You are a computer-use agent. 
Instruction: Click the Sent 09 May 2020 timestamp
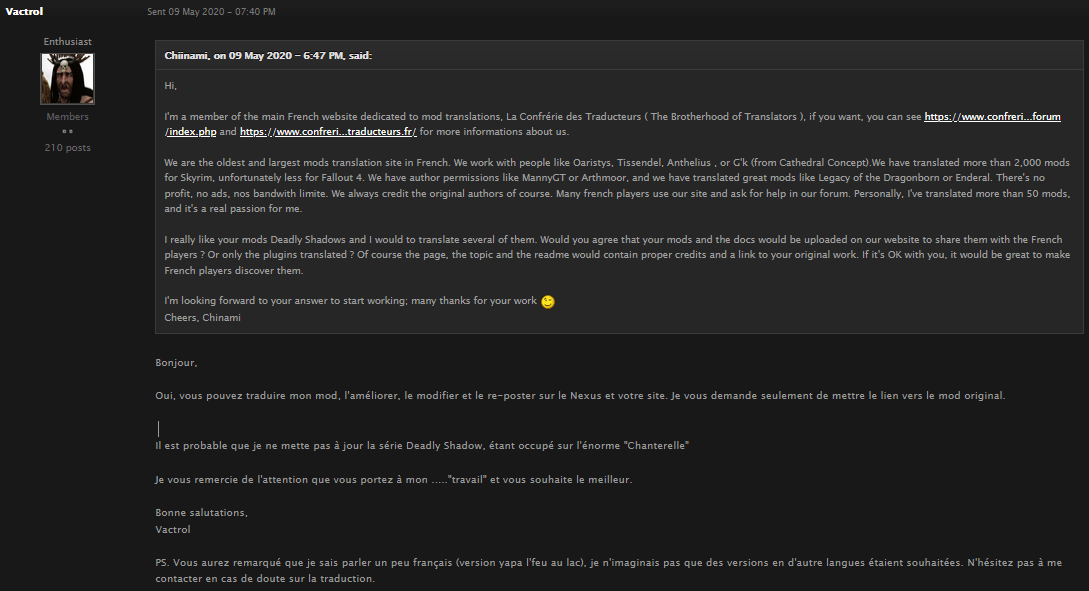coord(211,11)
